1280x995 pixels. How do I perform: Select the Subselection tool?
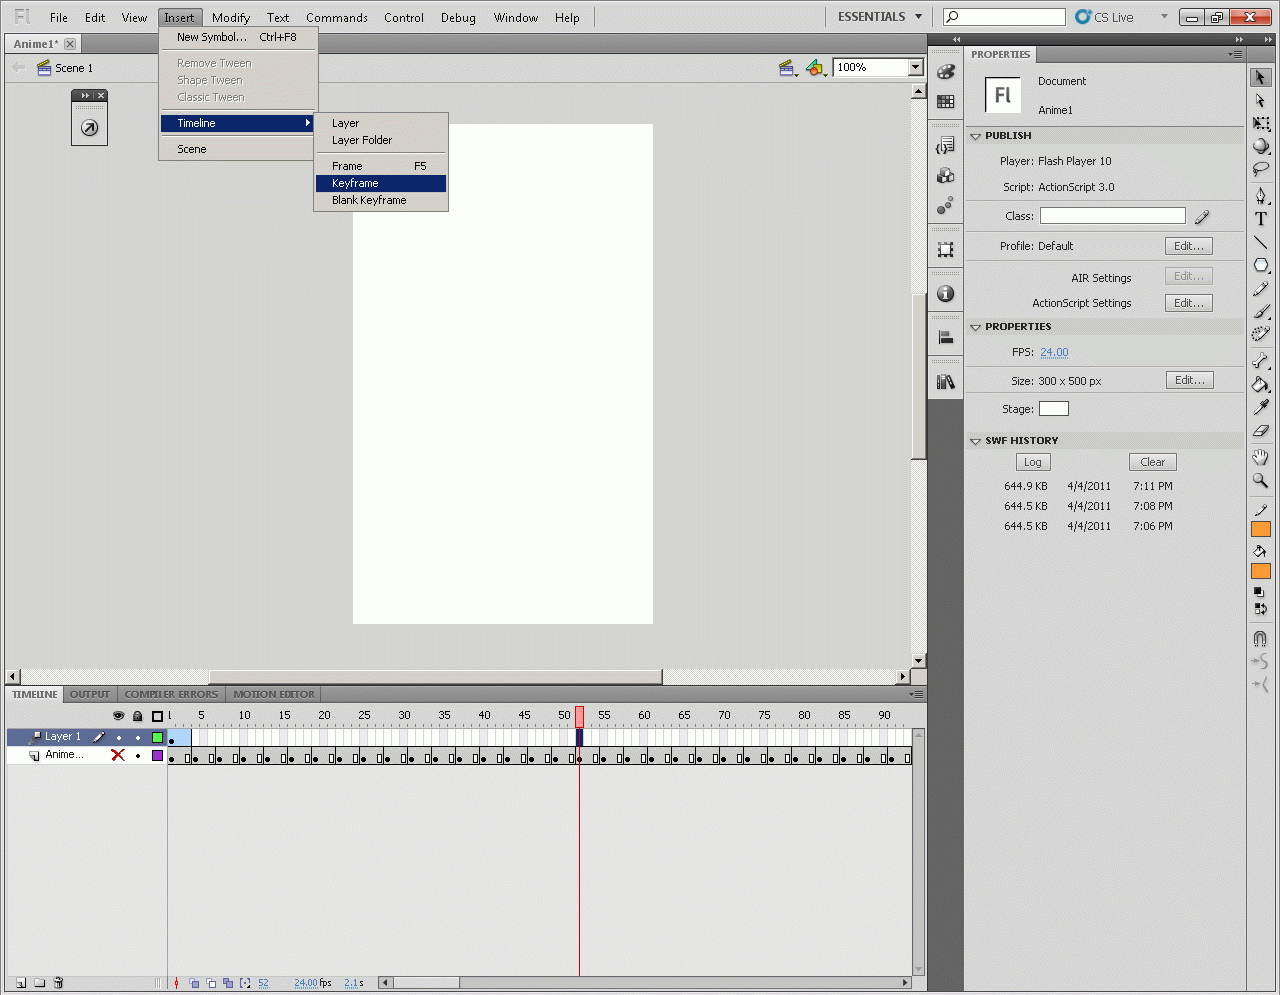pyautogui.click(x=1260, y=100)
